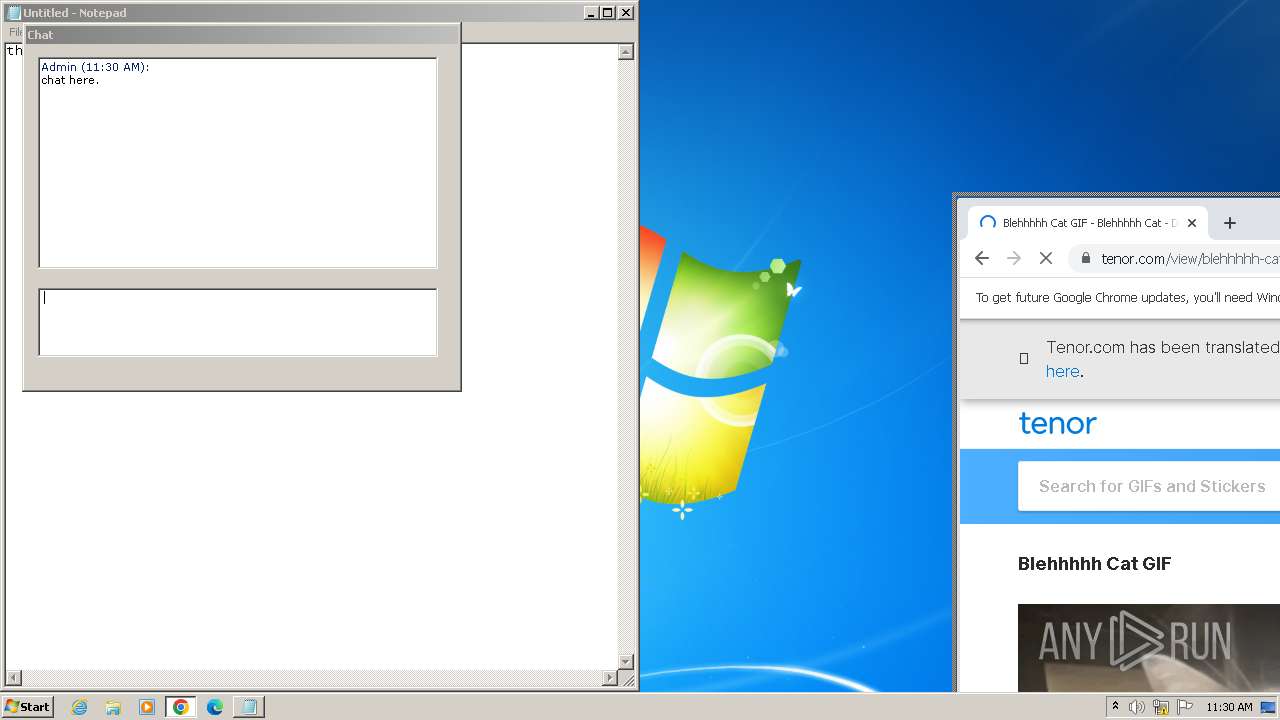Screen dimensions: 1280x720
Task: Close the Blehhhhh Cat GIF tab
Action: tap(1191, 223)
